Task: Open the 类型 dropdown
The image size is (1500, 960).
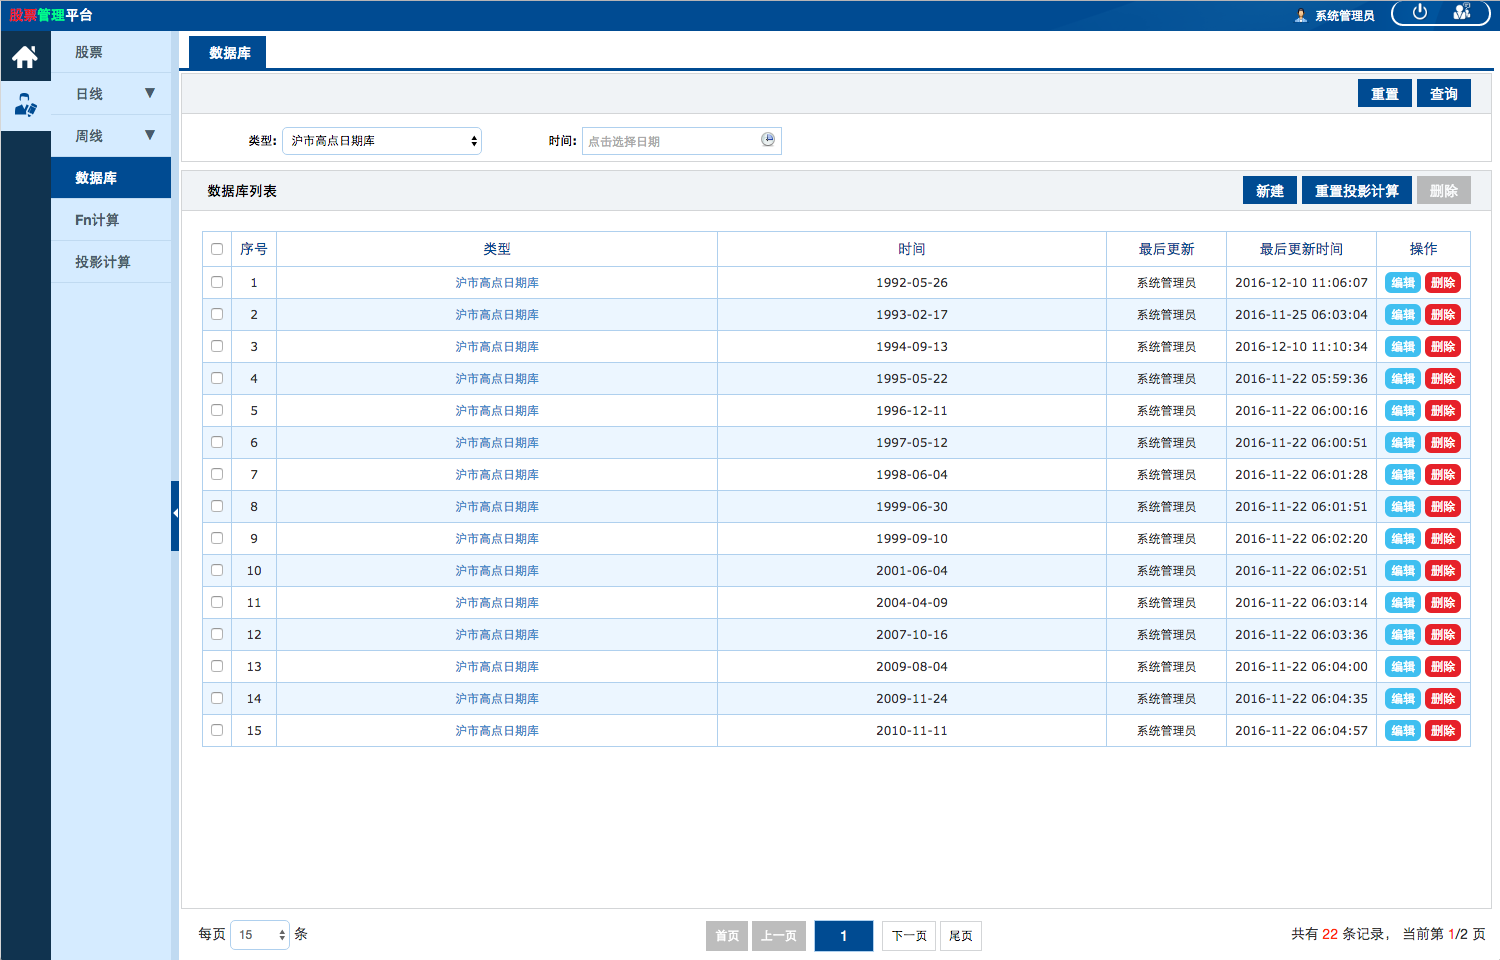Action: coord(381,141)
